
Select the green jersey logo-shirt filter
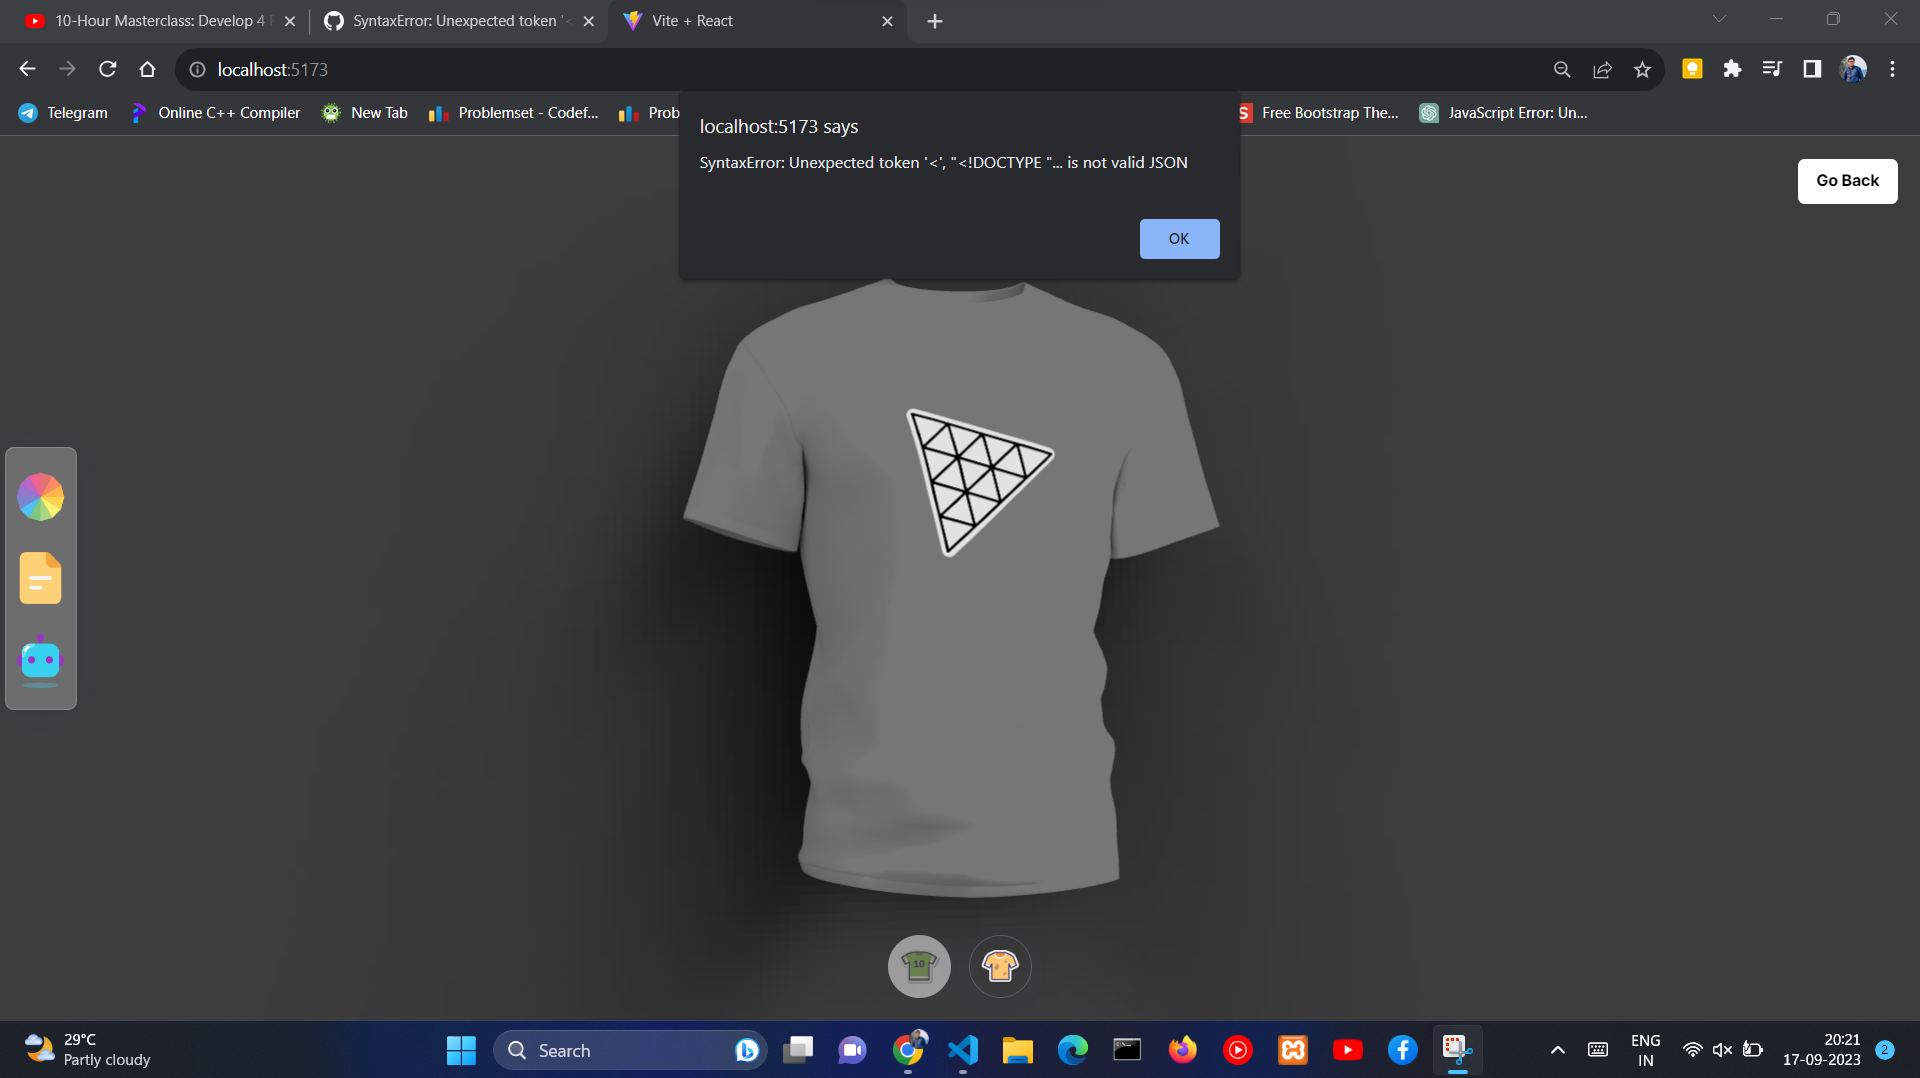click(x=919, y=966)
